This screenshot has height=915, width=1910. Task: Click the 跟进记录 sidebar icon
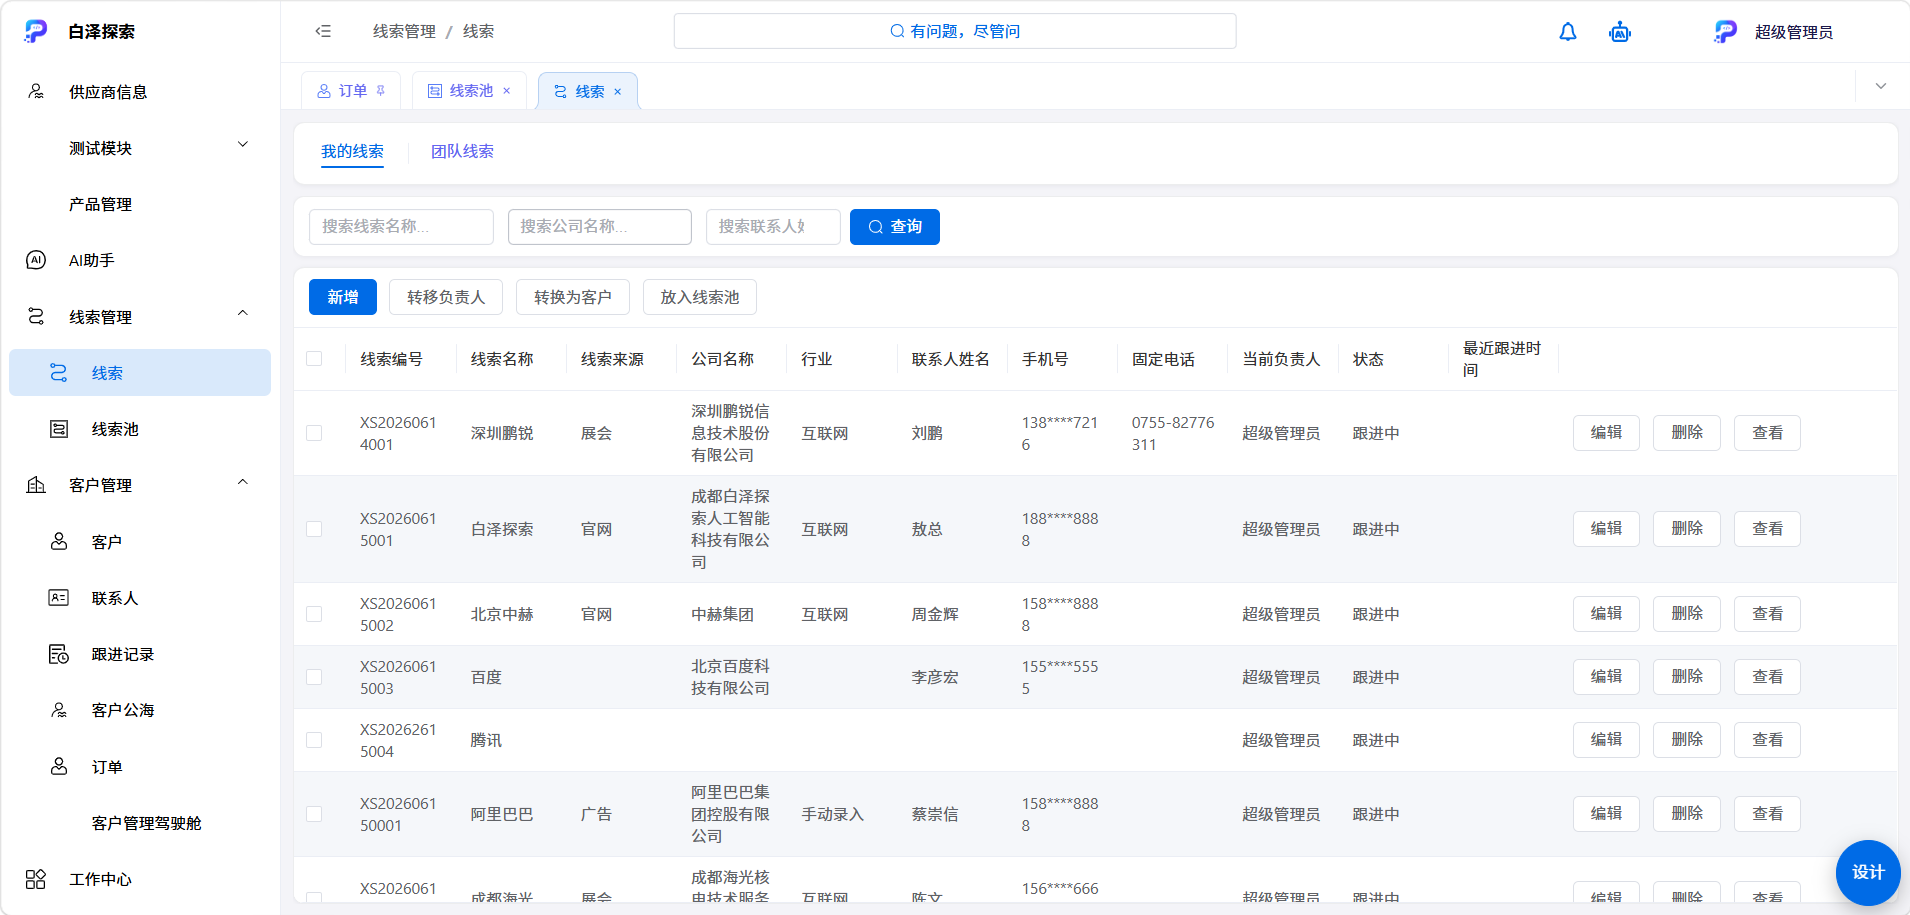pos(59,654)
